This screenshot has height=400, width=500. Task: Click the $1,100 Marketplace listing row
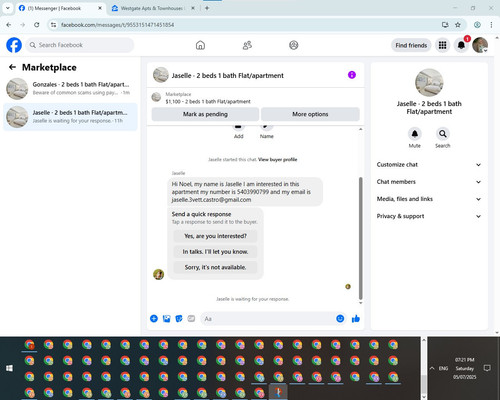point(255,98)
